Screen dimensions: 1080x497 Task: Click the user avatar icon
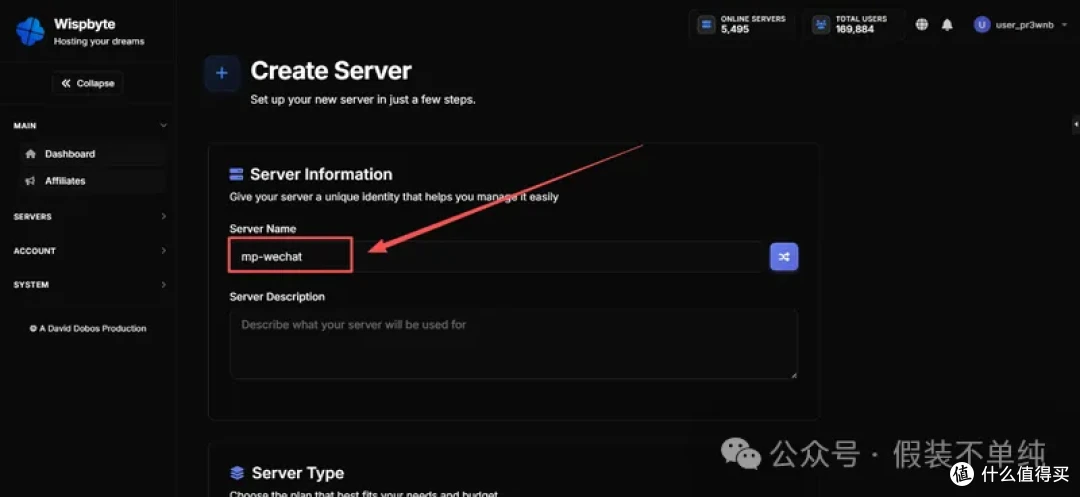982,25
